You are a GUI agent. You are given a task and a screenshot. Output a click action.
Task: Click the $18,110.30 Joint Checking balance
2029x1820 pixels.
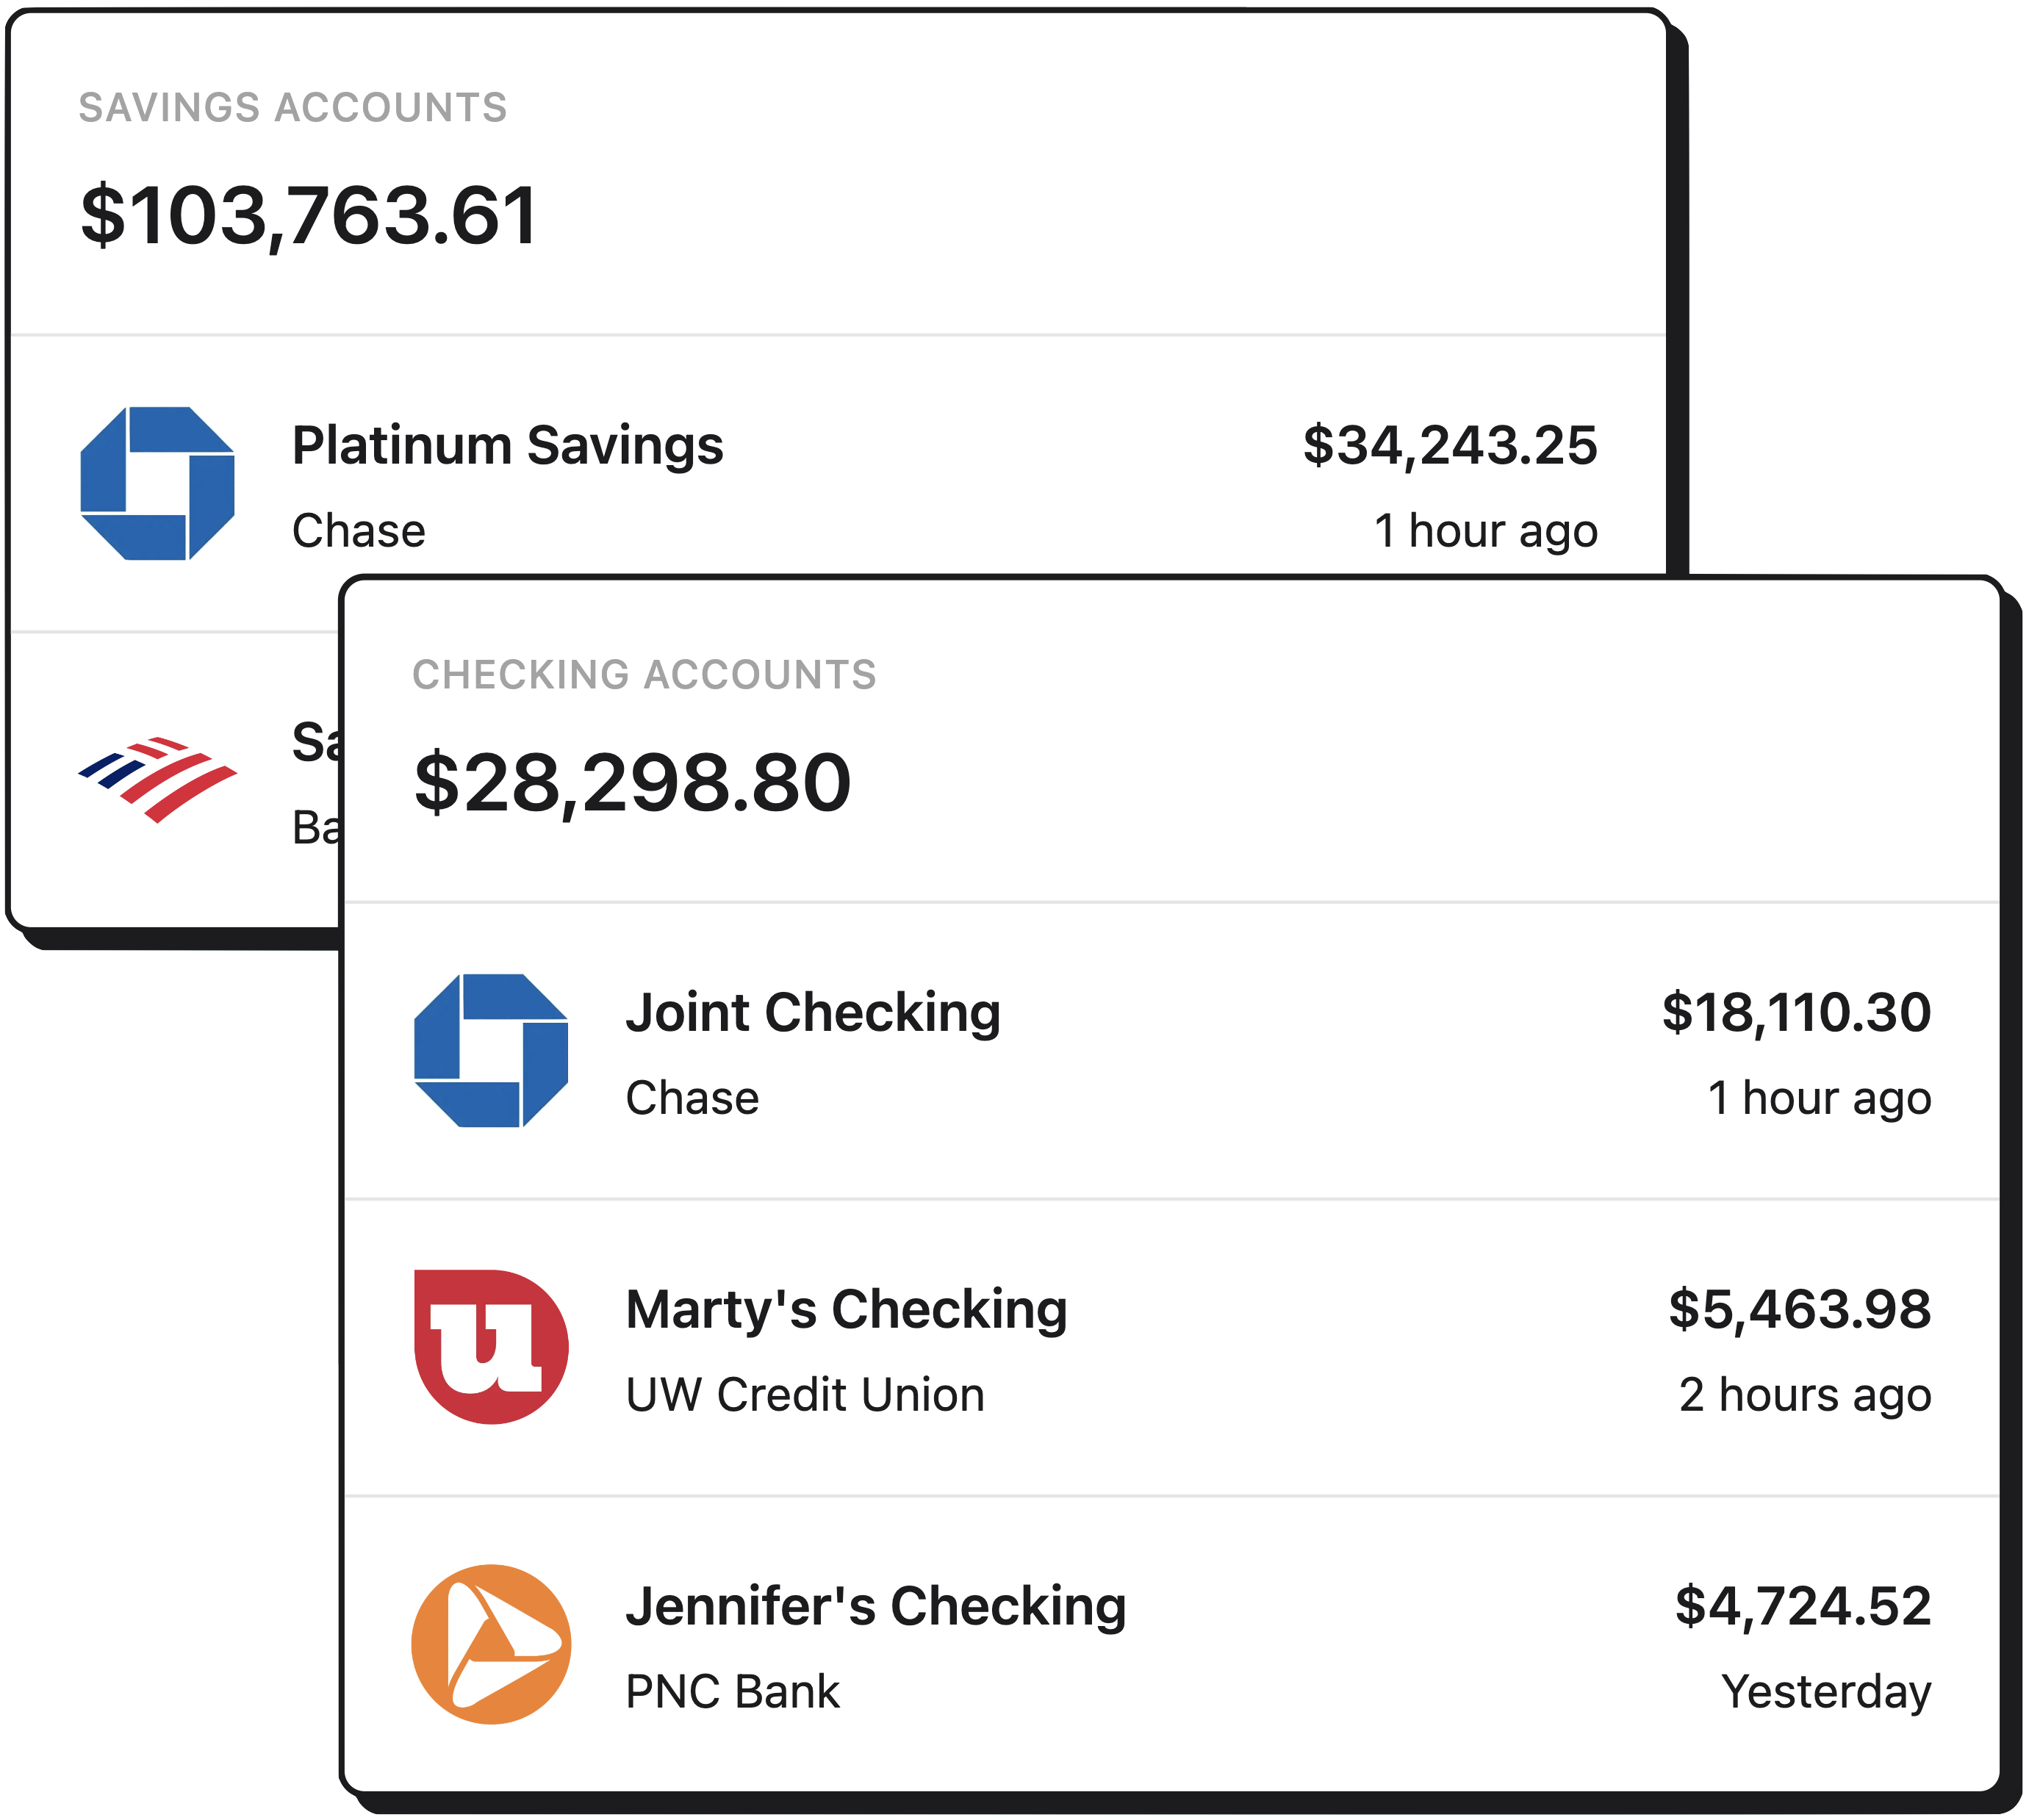1796,1013
